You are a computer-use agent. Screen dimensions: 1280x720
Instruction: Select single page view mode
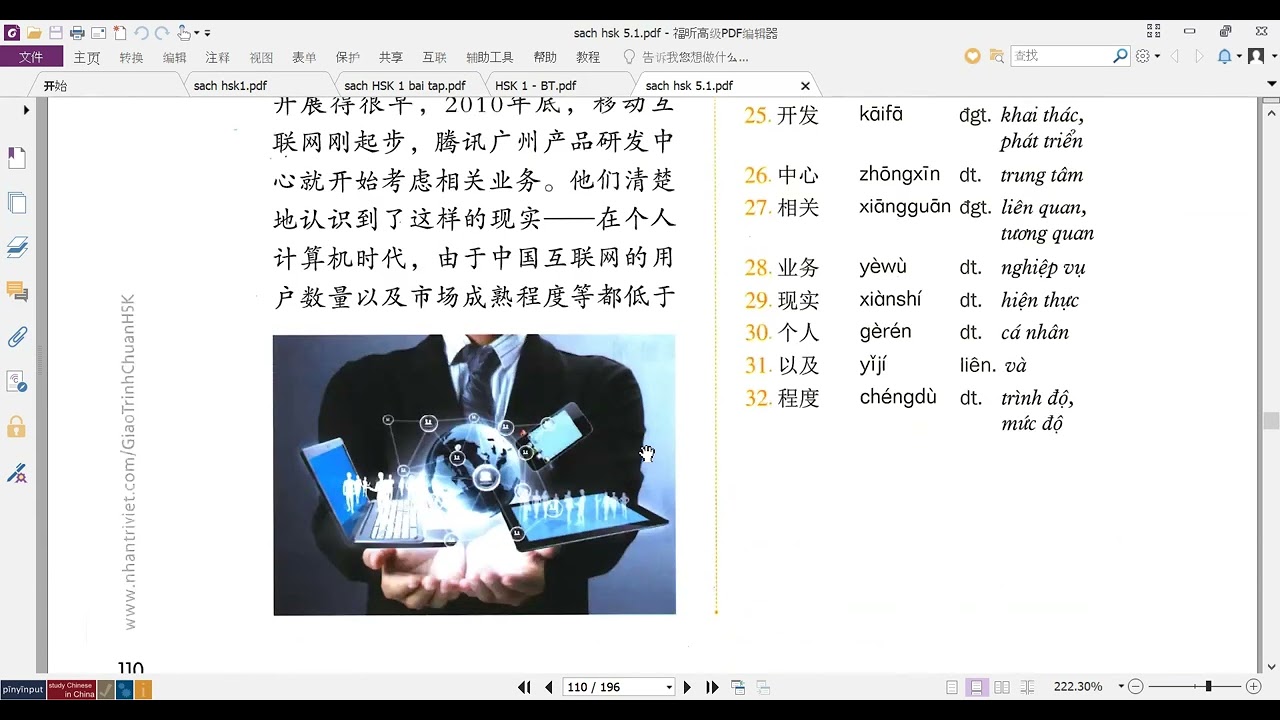952,687
